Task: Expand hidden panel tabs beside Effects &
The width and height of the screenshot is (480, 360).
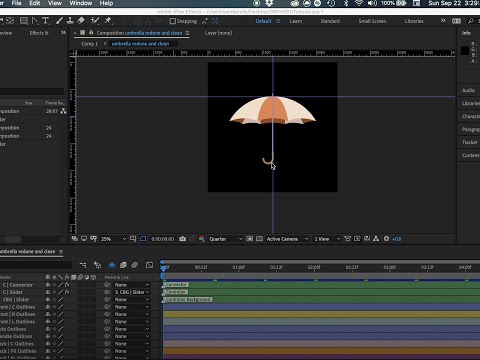Action: 63,33
